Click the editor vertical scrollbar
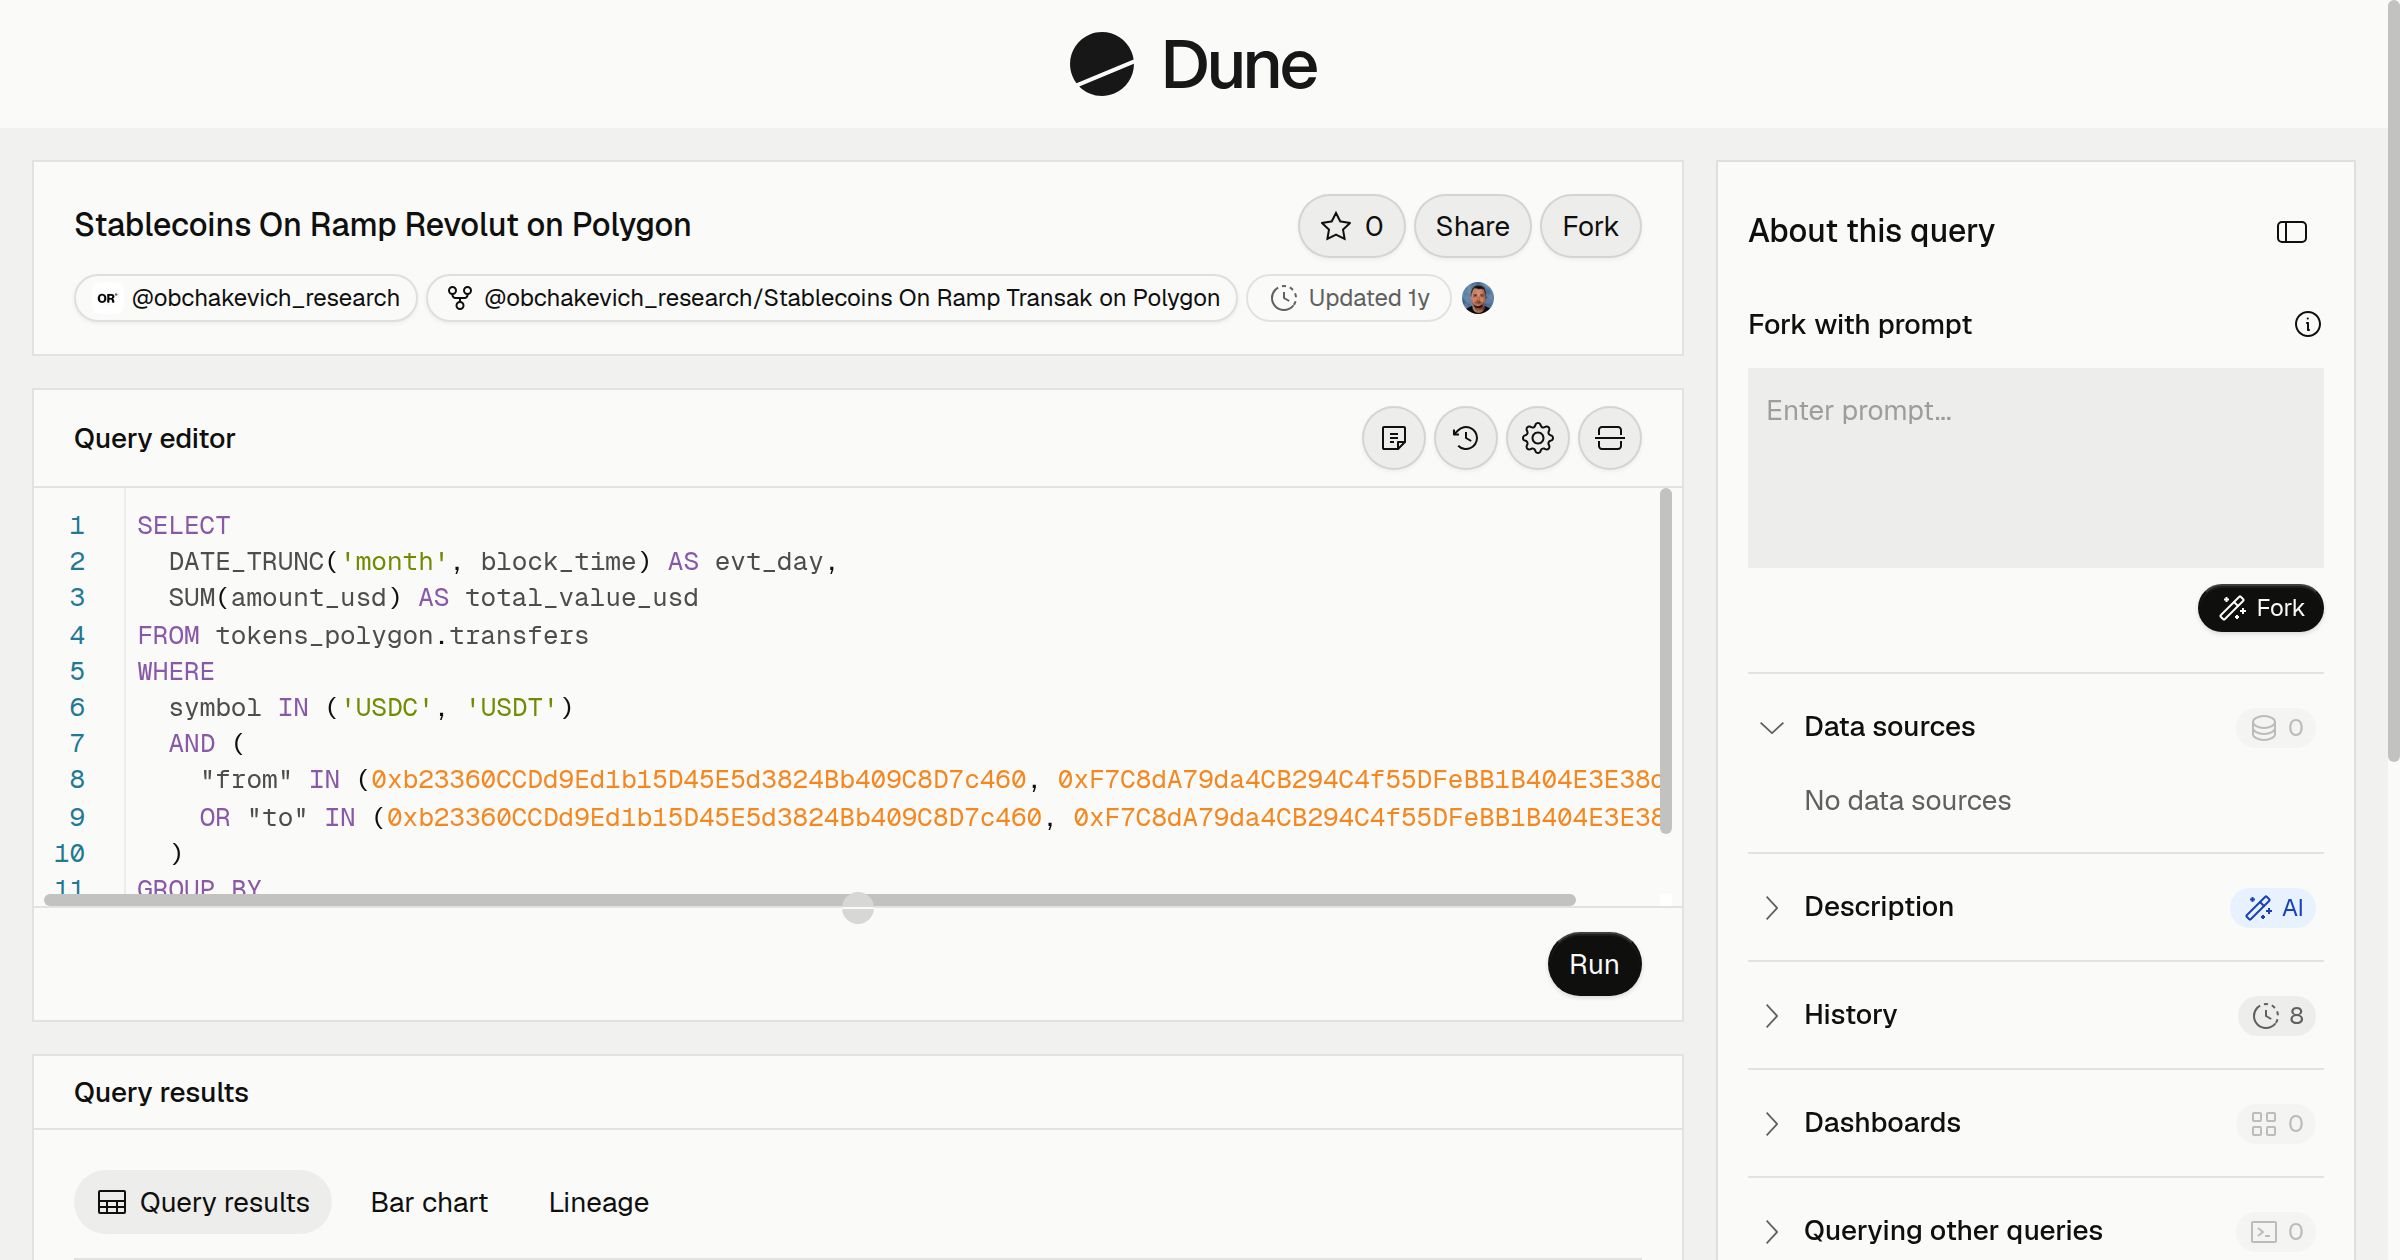 pyautogui.click(x=1665, y=661)
